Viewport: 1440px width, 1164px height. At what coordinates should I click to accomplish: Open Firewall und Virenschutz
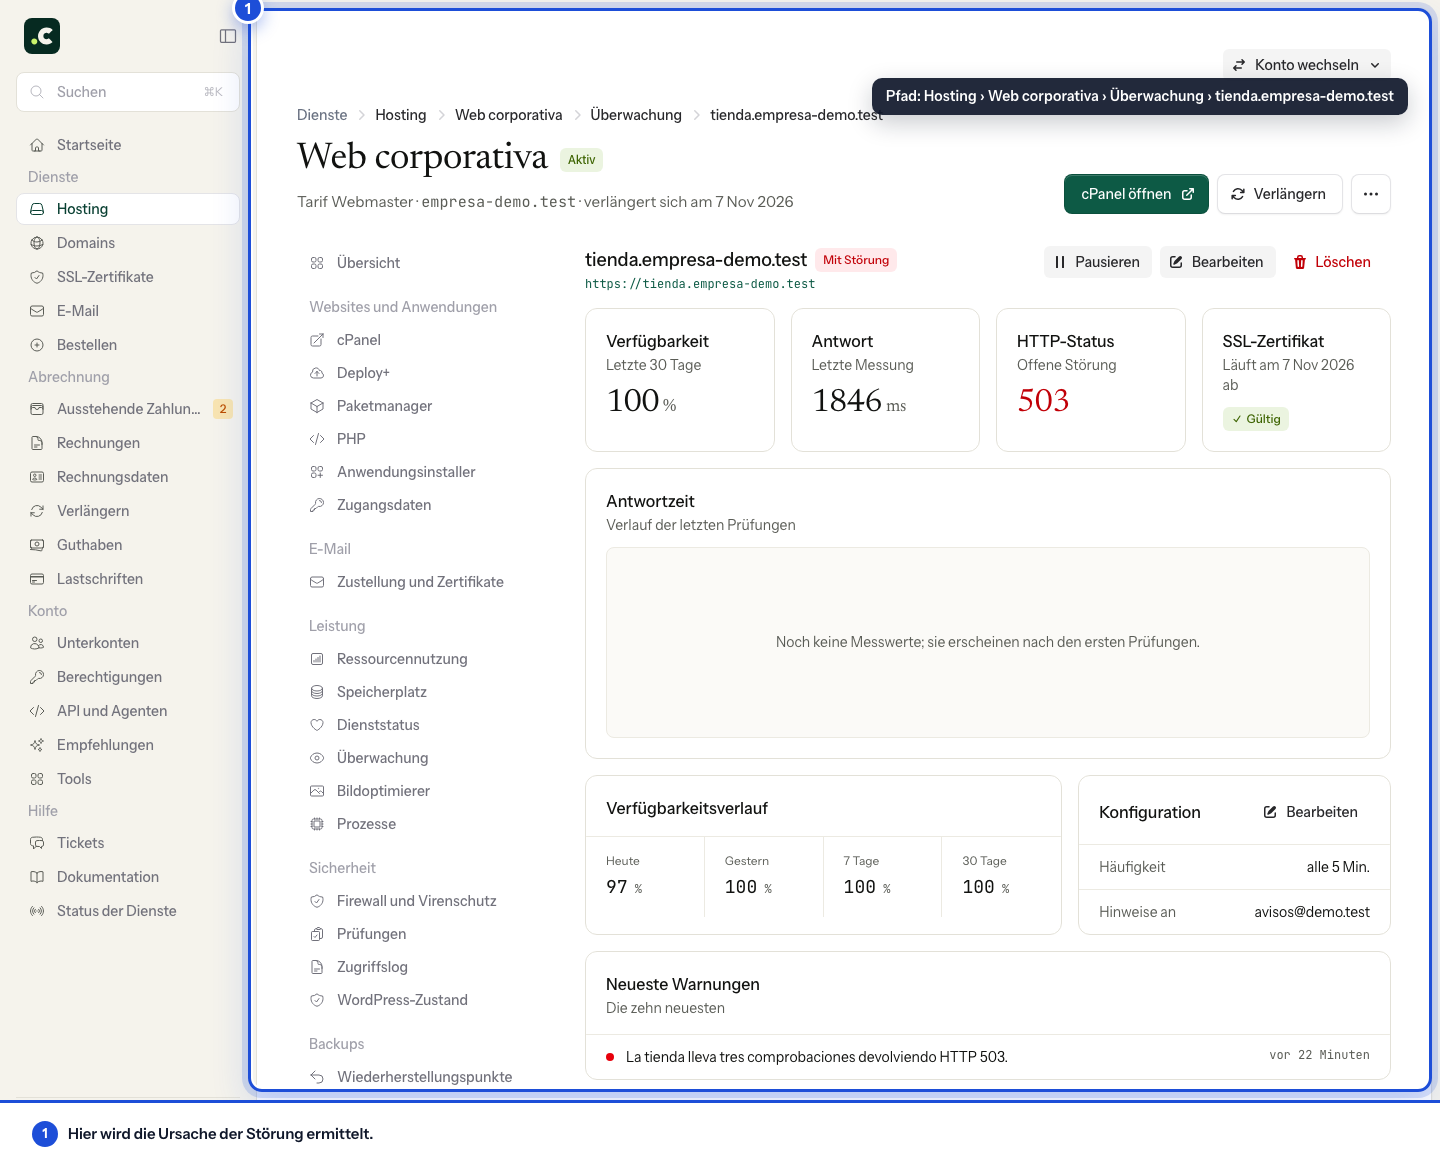427,901
